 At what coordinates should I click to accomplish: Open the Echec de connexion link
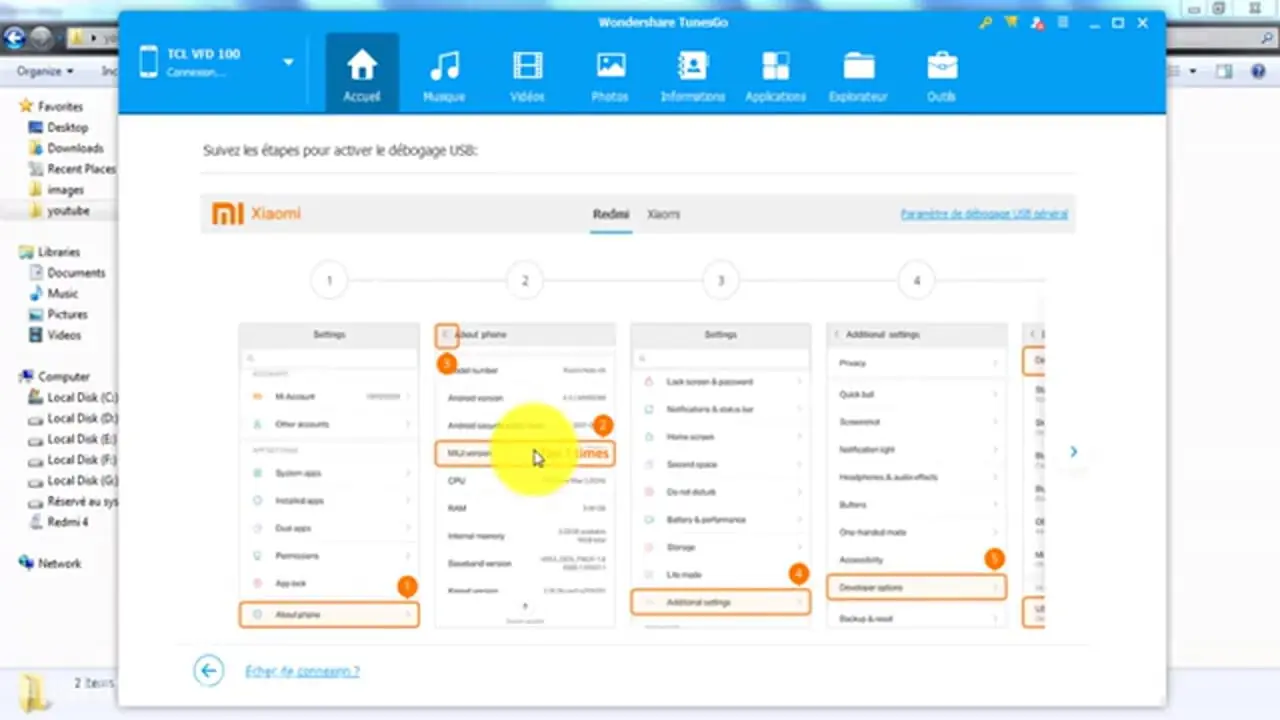(302, 671)
